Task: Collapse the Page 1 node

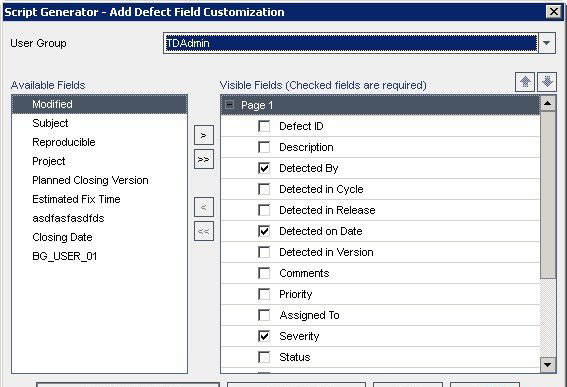Action: (229, 105)
